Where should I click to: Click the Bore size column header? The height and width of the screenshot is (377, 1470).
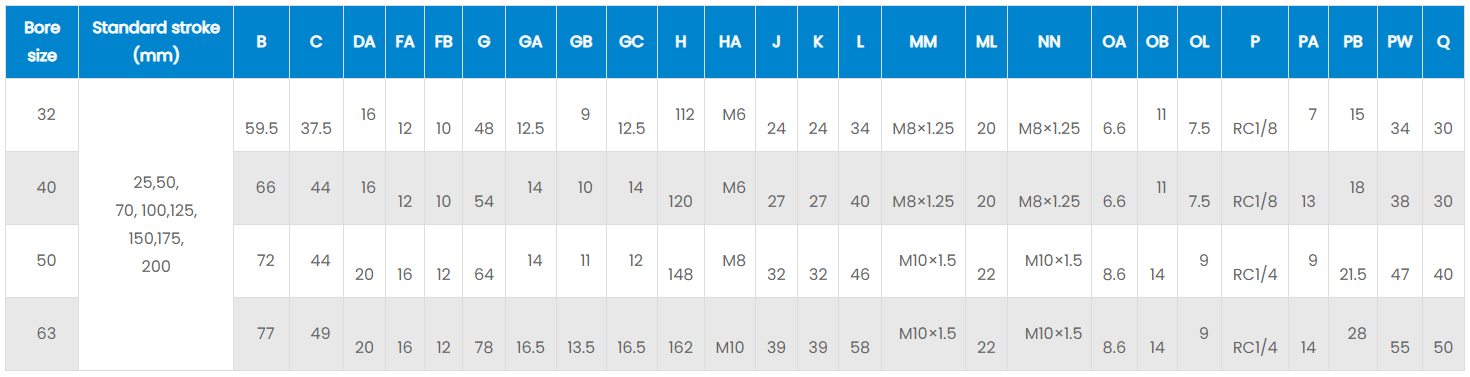[x=40, y=42]
